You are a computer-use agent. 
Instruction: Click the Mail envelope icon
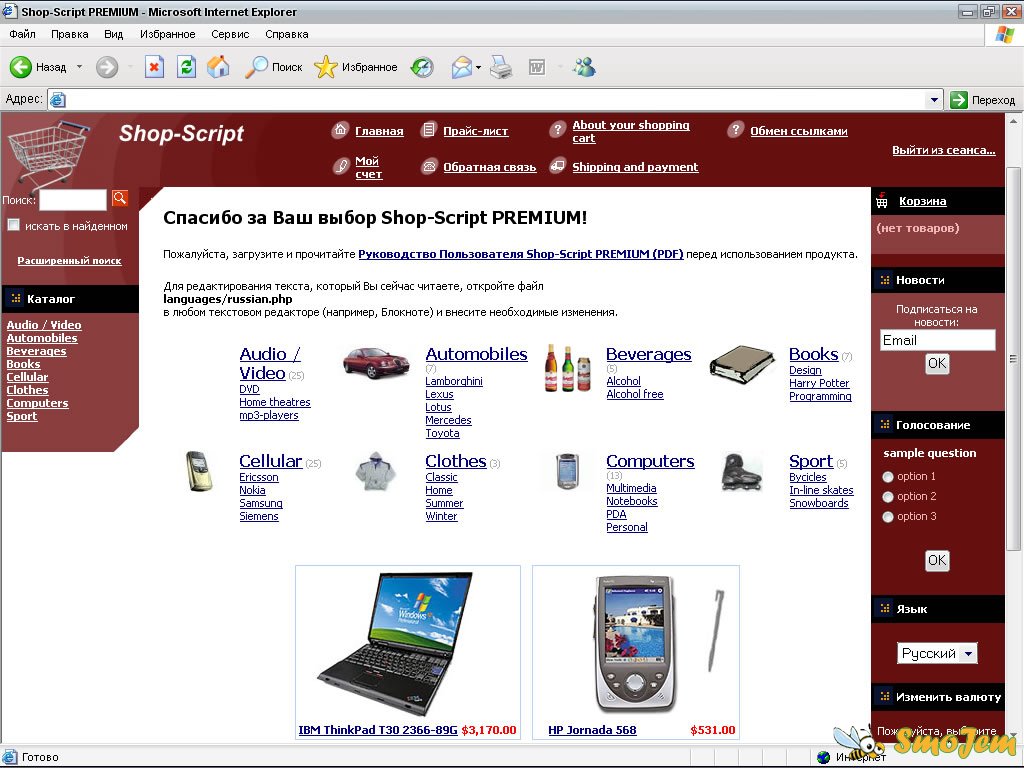click(462, 67)
